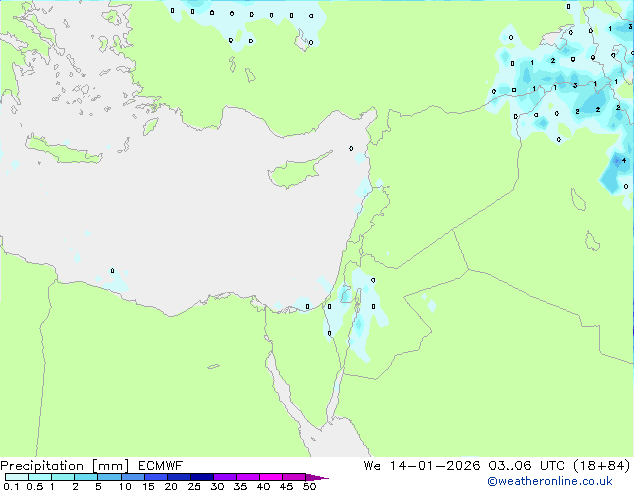634x490 pixels.
Task: Click the 40–45 mm bright magenta swatch
Action: (x=271, y=477)
